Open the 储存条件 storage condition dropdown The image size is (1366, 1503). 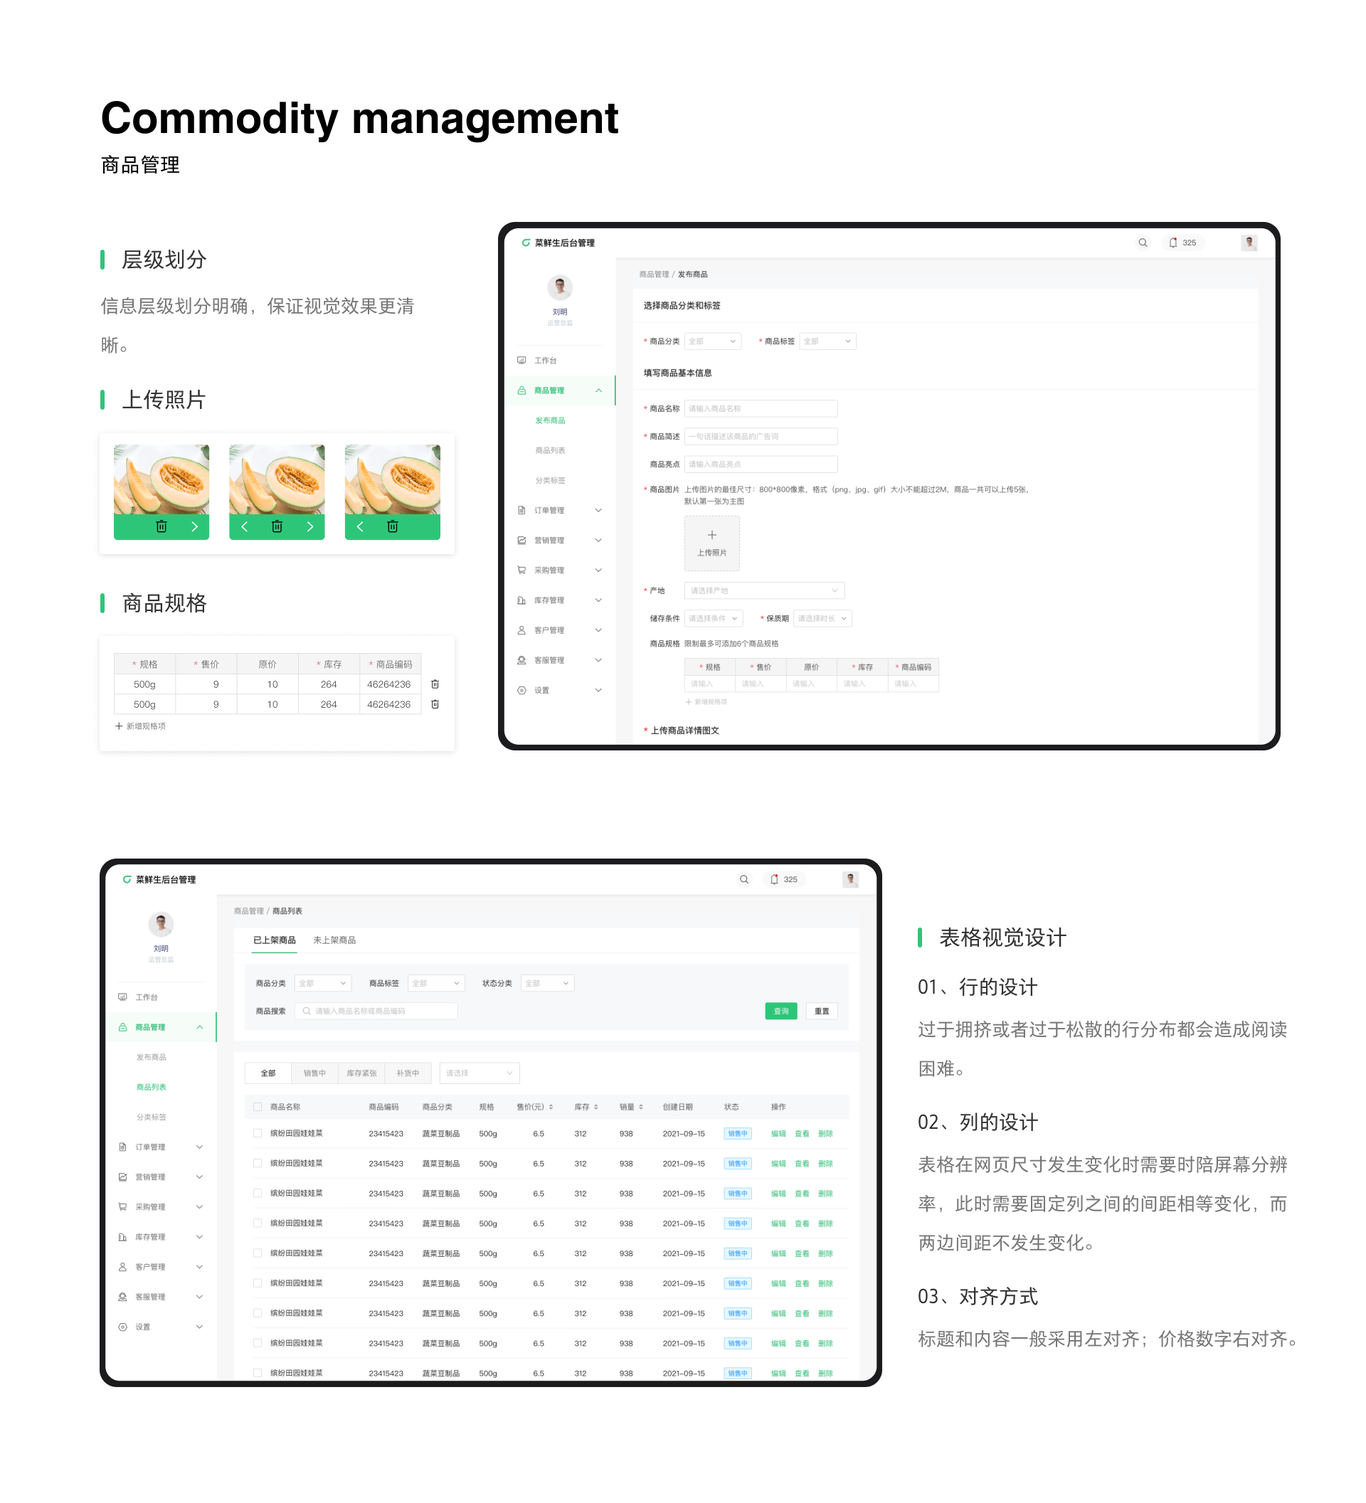point(713,618)
